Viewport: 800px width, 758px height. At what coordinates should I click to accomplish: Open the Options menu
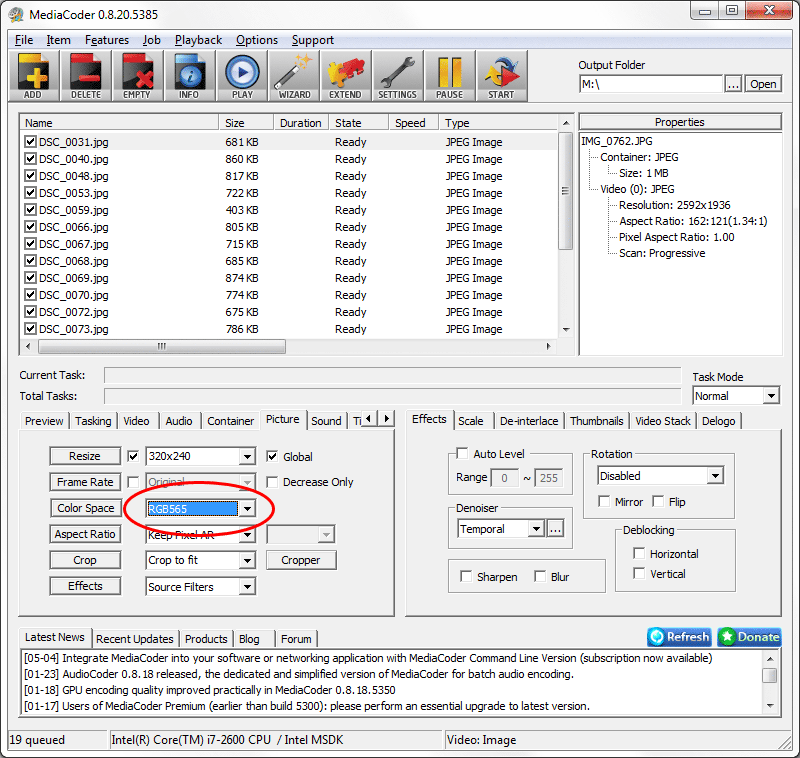[x=257, y=40]
